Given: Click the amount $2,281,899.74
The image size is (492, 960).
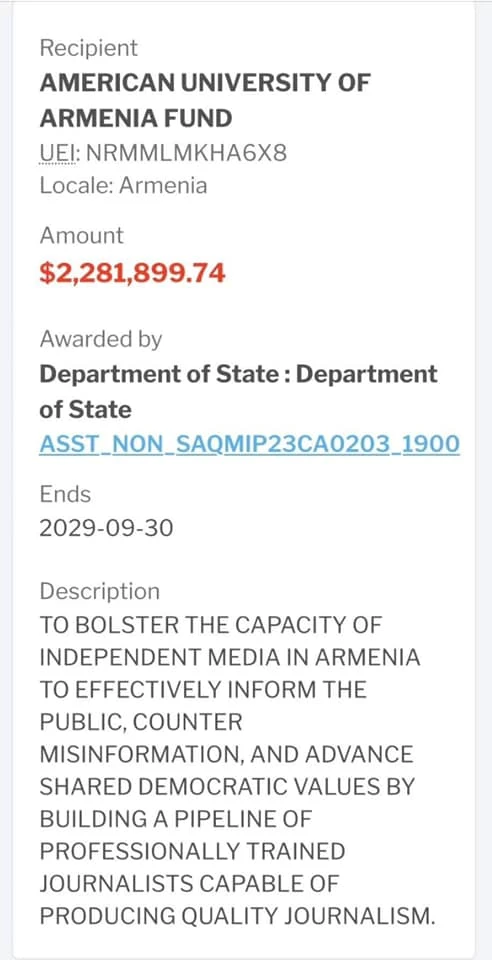Looking at the screenshot, I should pos(133,273).
